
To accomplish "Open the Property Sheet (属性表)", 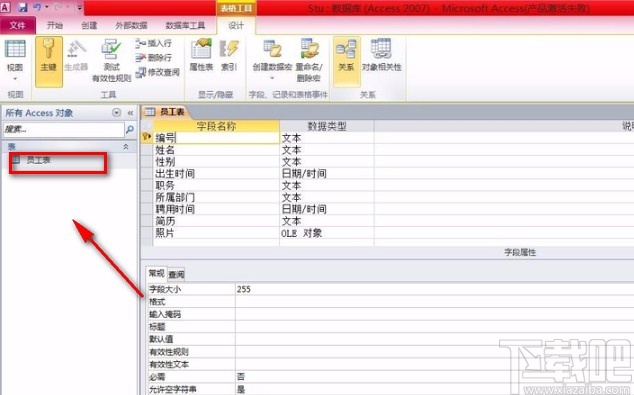I will (201, 56).
